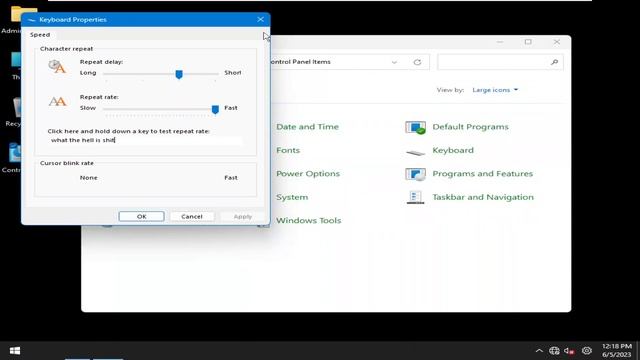Viewport: 640px width, 360px height.
Task: Click the repeat delay clock icon
Action: pos(57,67)
